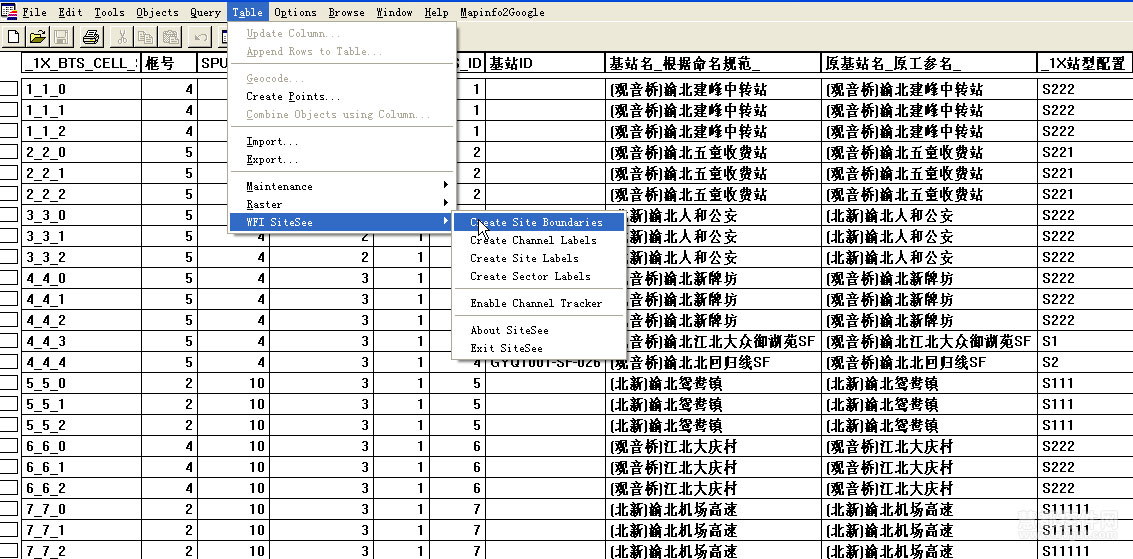Viewport: 1133px width, 559px height.
Task: Choose Import from the Table menu
Action: click(x=342, y=142)
